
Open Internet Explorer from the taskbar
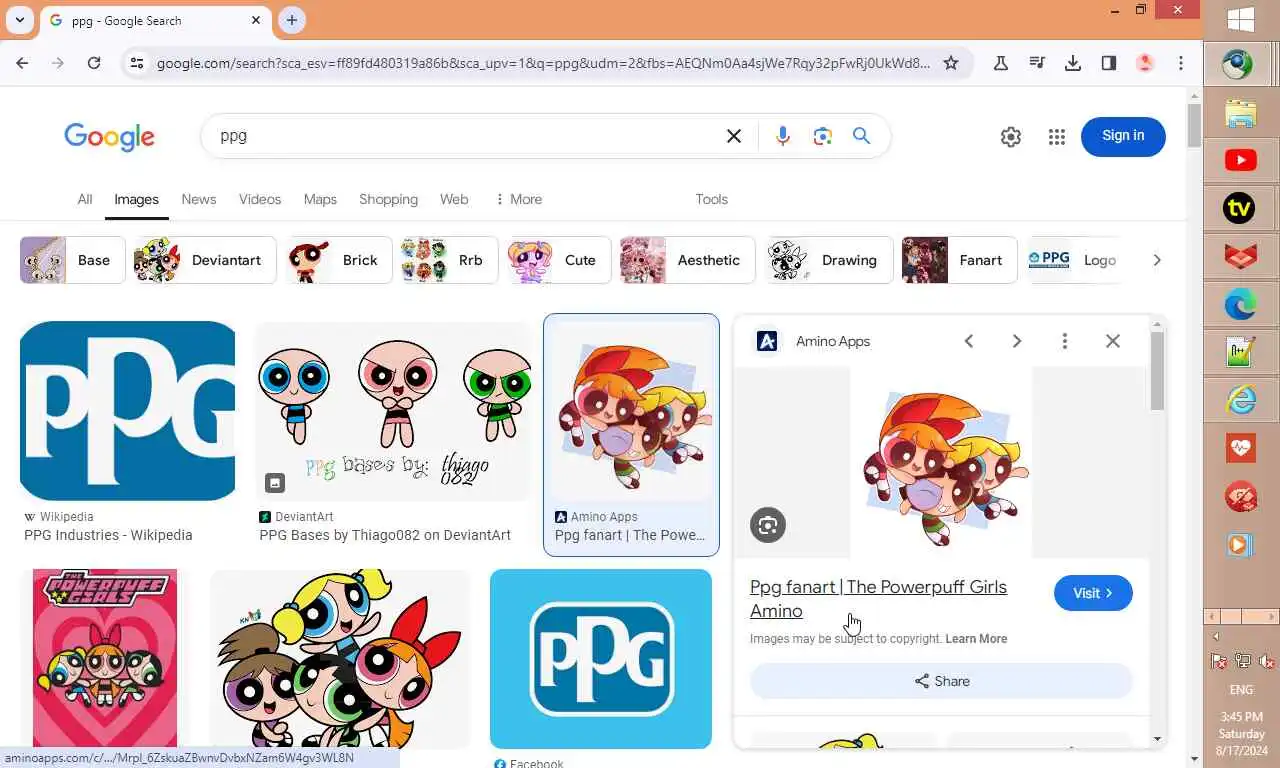1241,400
